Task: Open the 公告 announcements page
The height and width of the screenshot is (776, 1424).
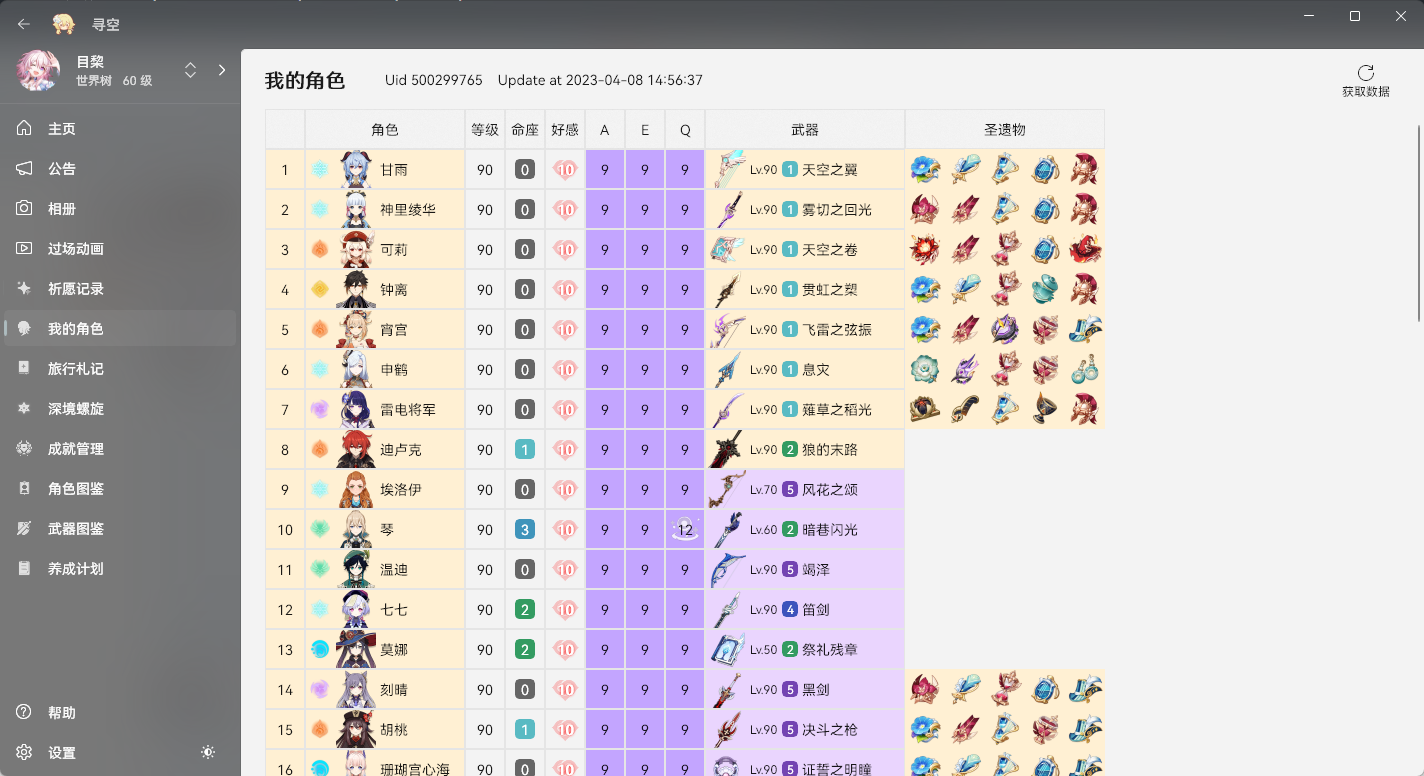Action: point(120,169)
